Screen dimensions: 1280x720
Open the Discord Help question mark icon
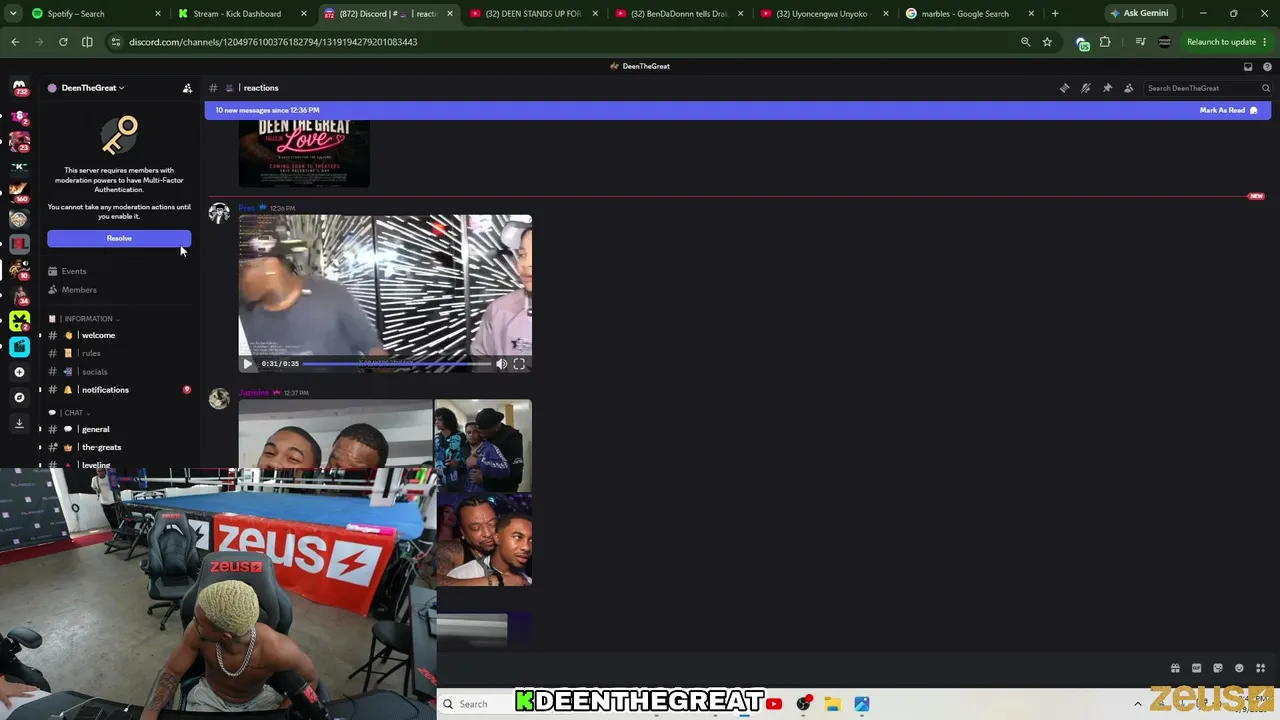point(1267,67)
